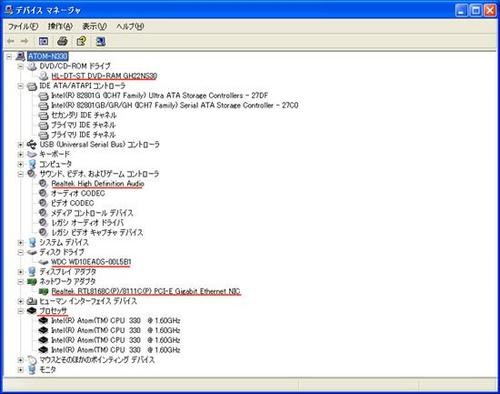Click the システム デバイス category icon

coord(32,243)
